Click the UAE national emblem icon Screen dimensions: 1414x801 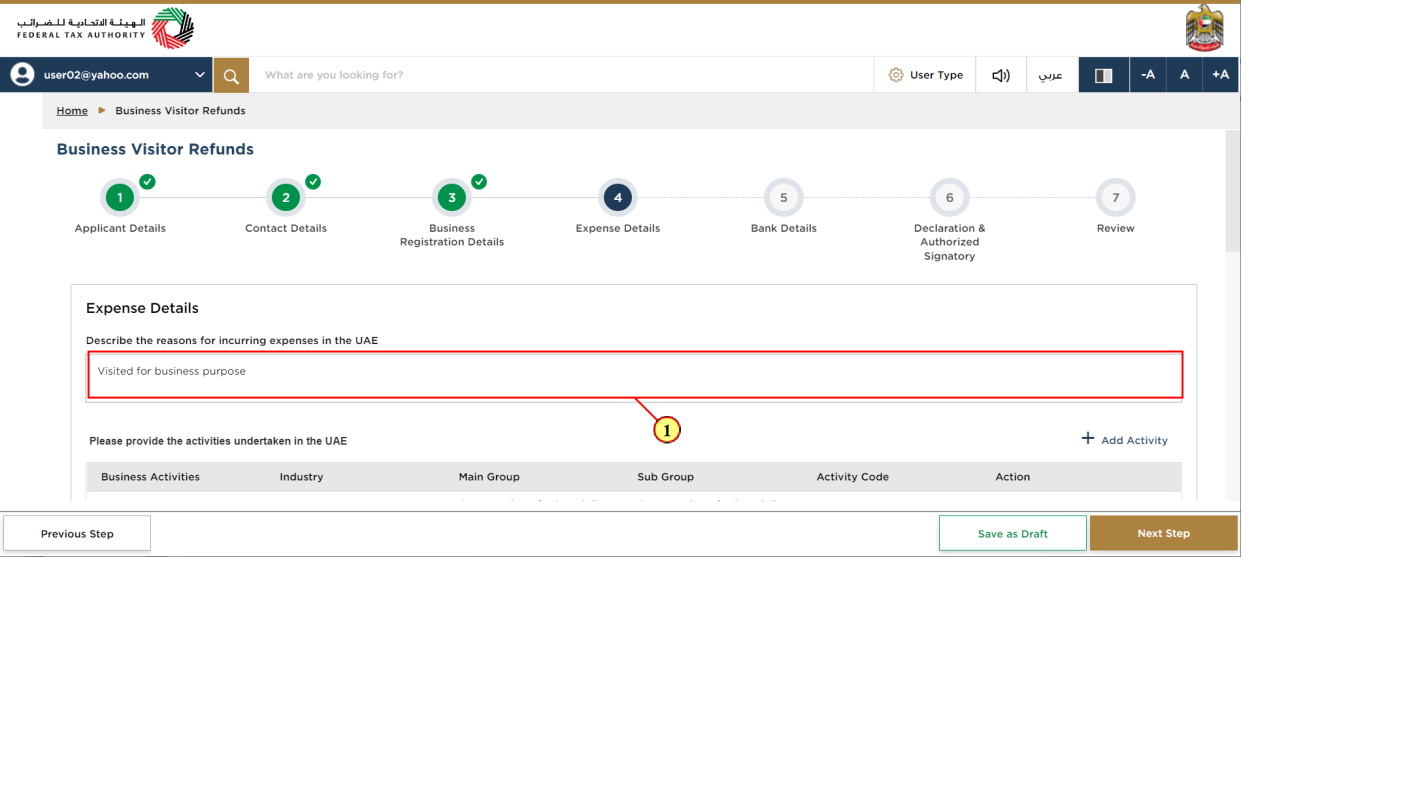(1204, 28)
